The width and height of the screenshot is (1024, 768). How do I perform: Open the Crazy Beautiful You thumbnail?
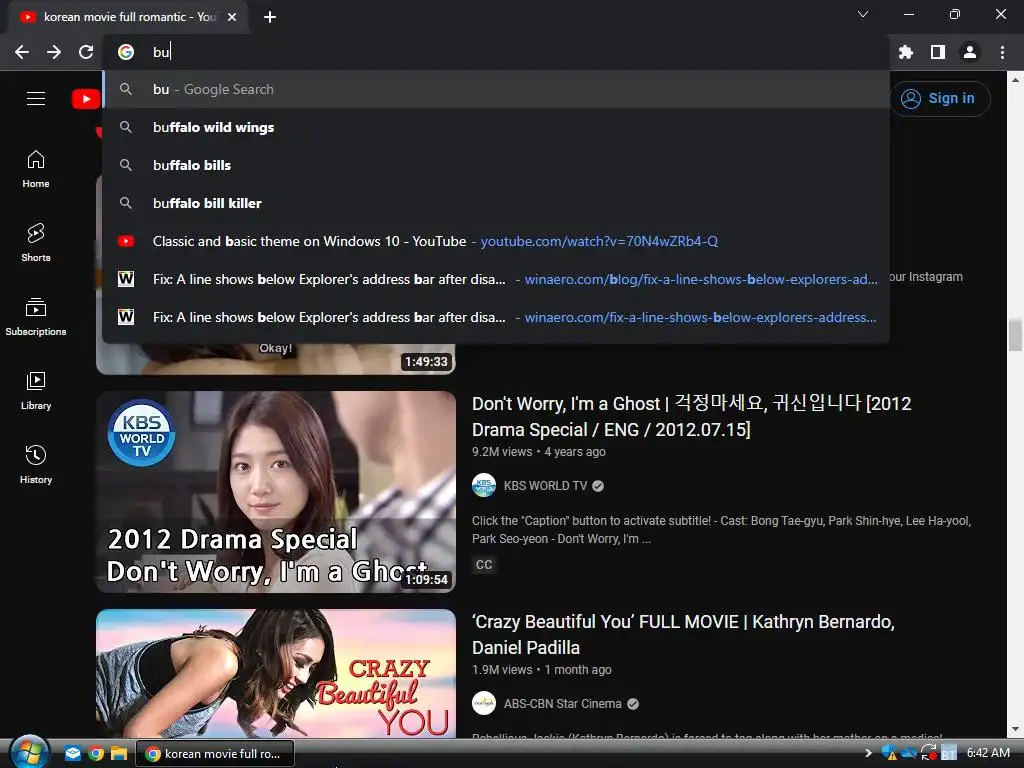click(x=276, y=673)
